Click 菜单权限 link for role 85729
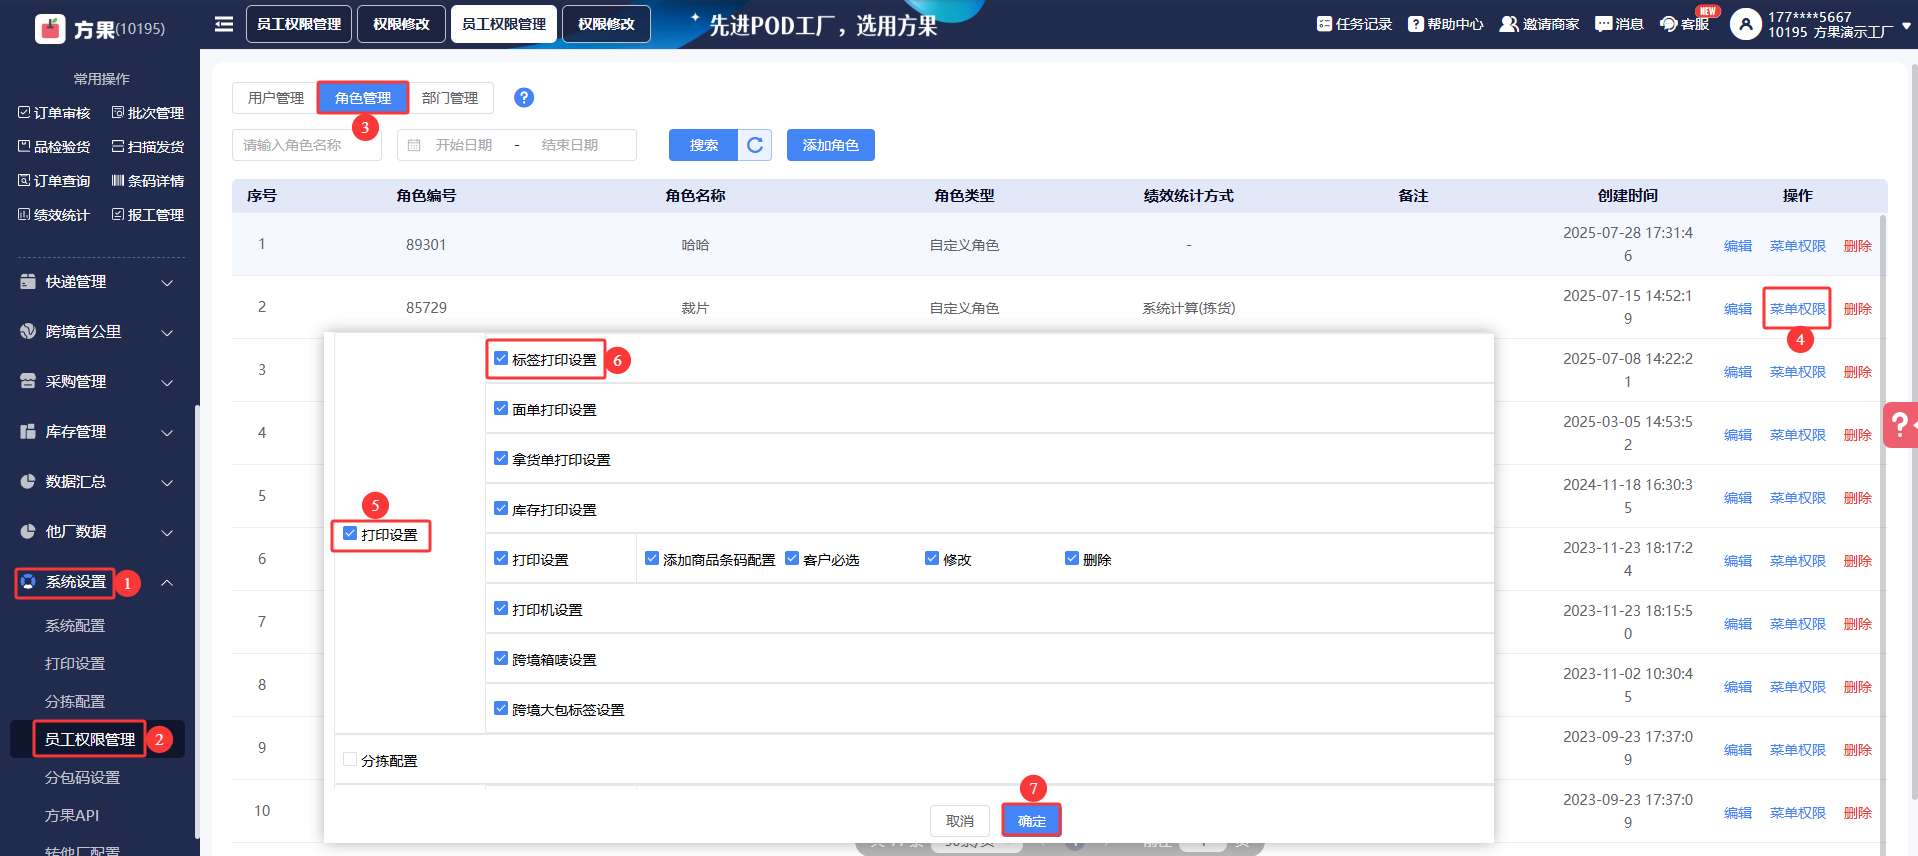Viewport: 1918px width, 856px height. point(1797,309)
